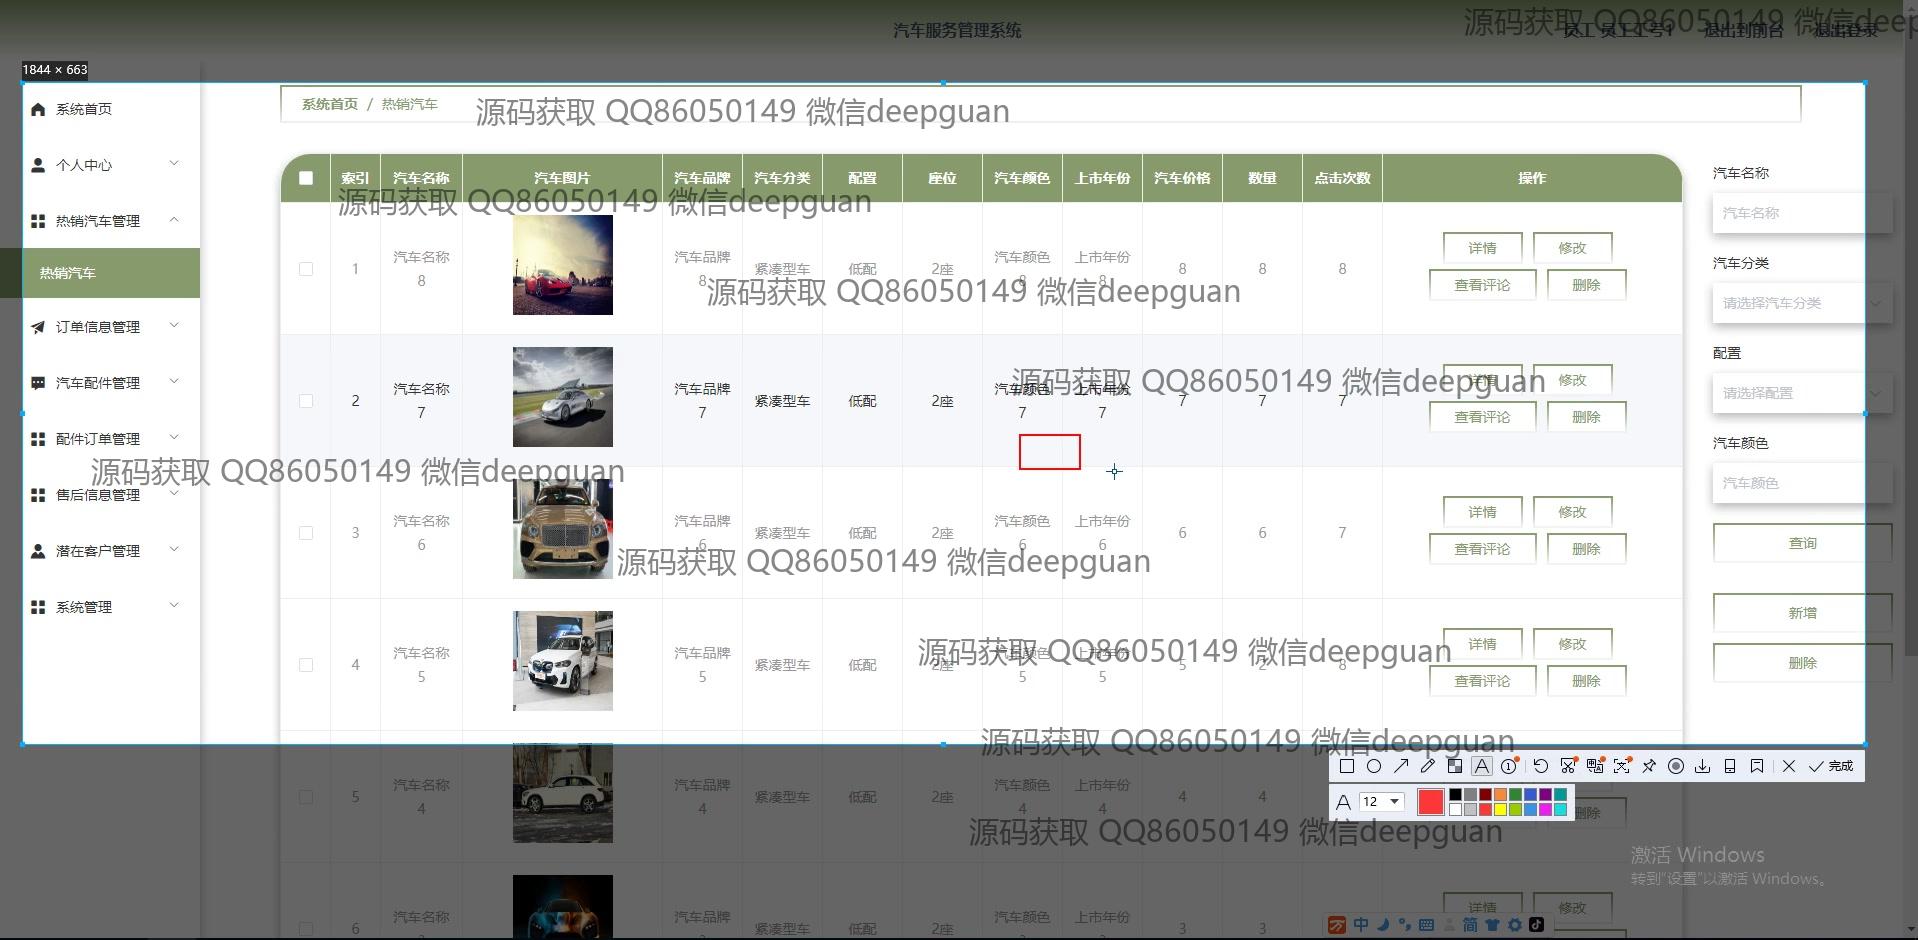Click the grid icon for 系统管理
The image size is (1918, 940).
(x=38, y=607)
